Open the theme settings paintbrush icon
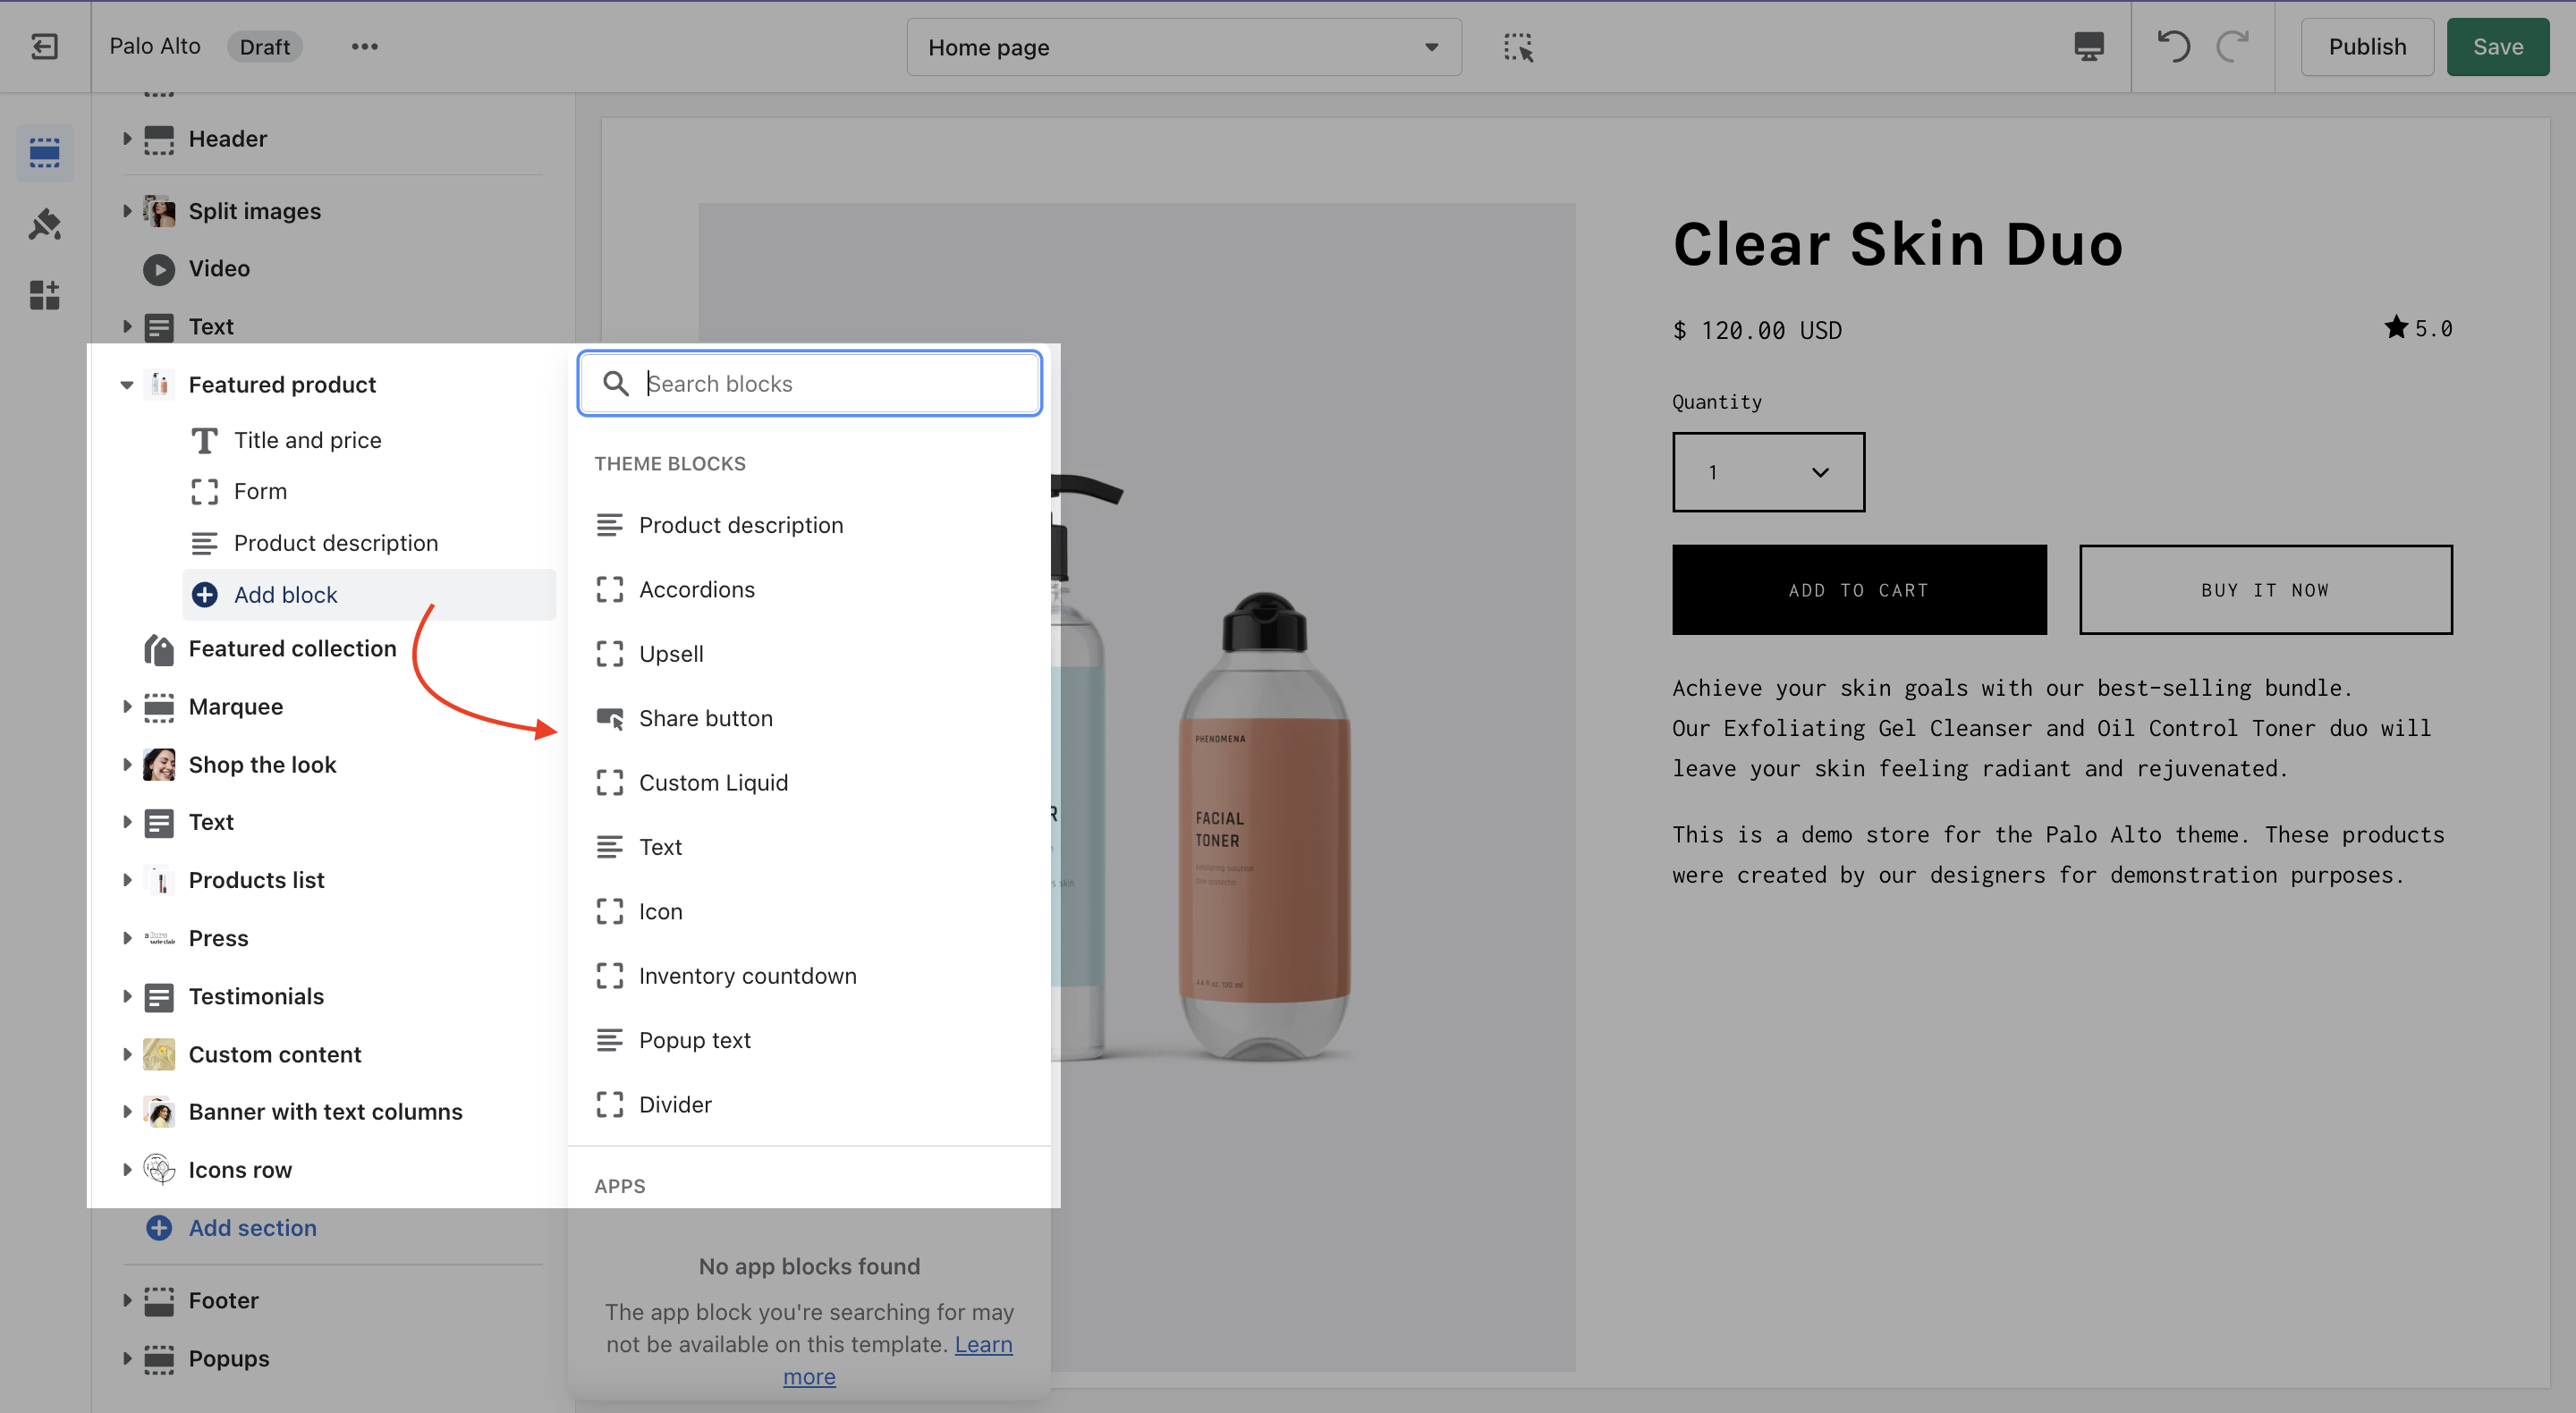Viewport: 2576px width, 1413px height. click(x=45, y=224)
